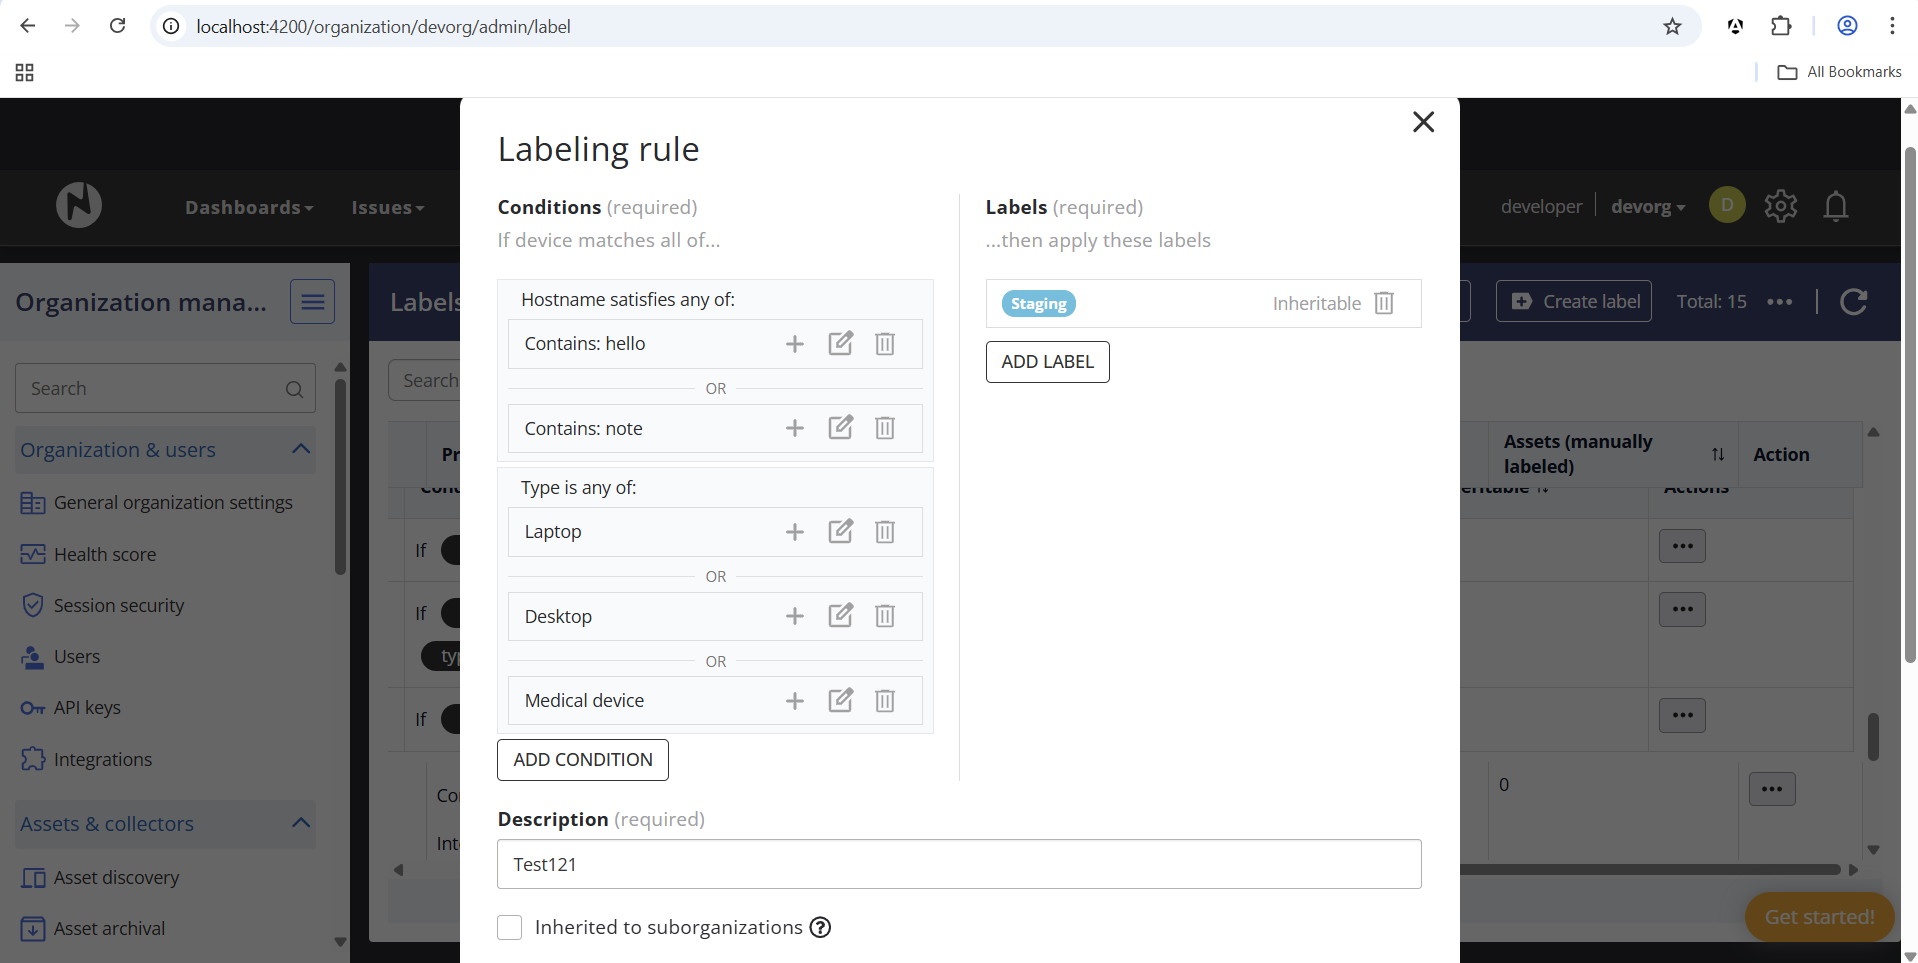Click the Create label button
Image resolution: width=1918 pixels, height=963 pixels.
(1573, 301)
